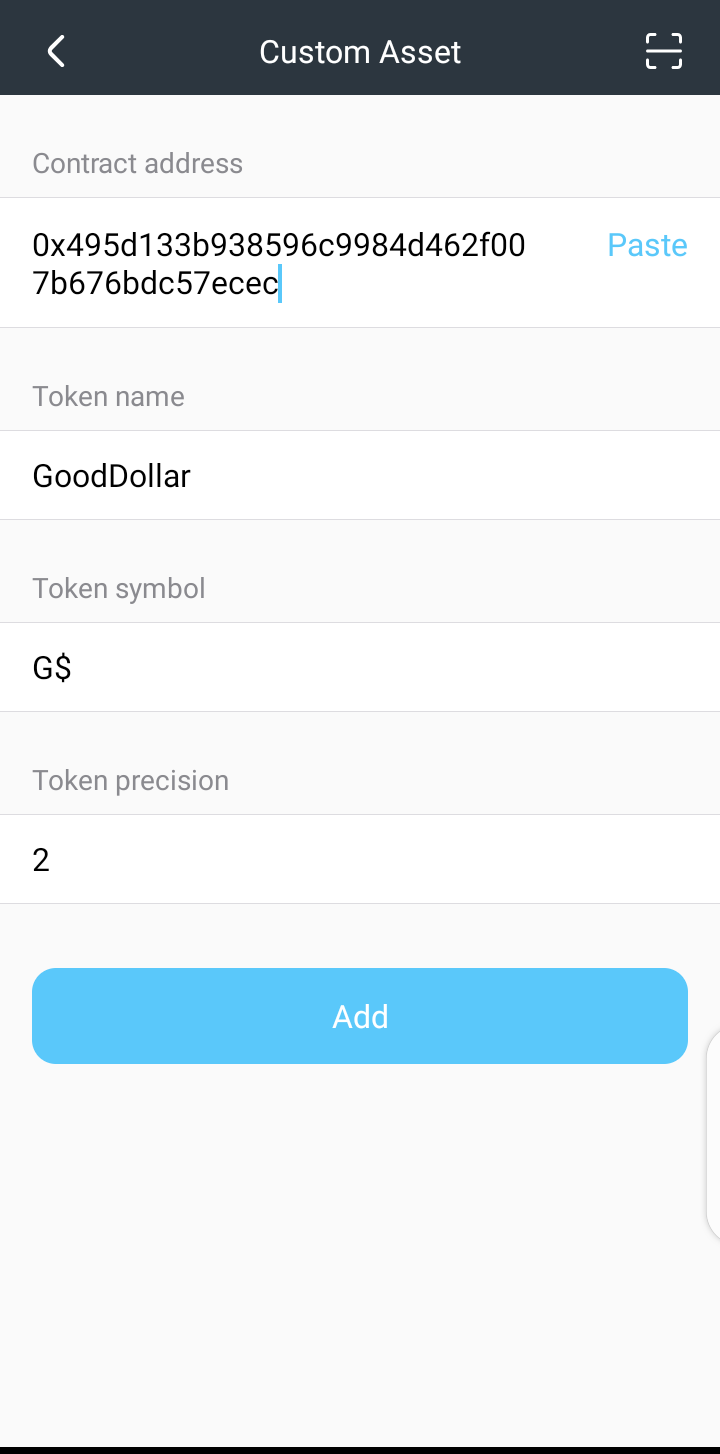The height and width of the screenshot is (1454, 720).
Task: Click the Token symbol label
Action: click(x=119, y=589)
